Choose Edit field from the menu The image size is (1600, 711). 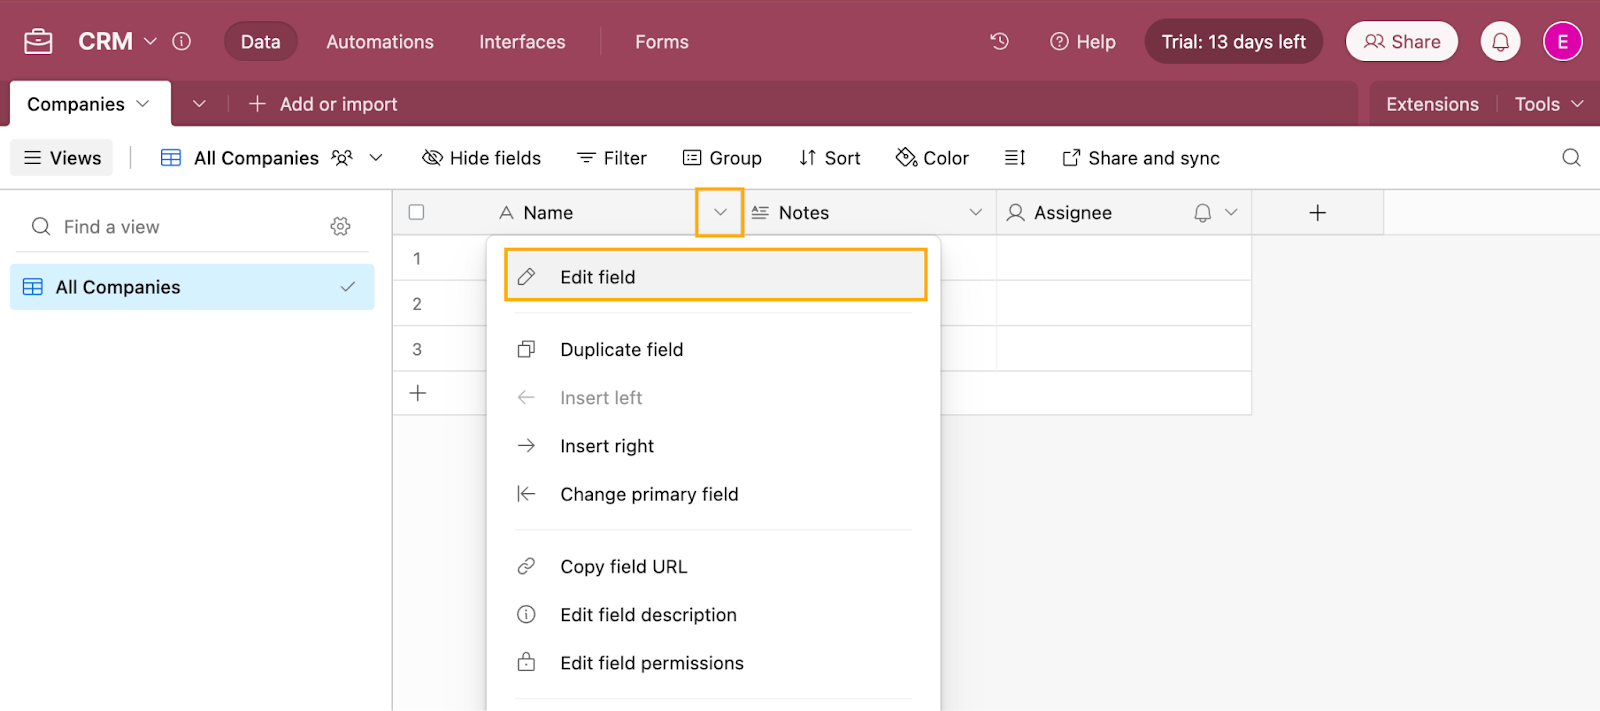click(716, 276)
